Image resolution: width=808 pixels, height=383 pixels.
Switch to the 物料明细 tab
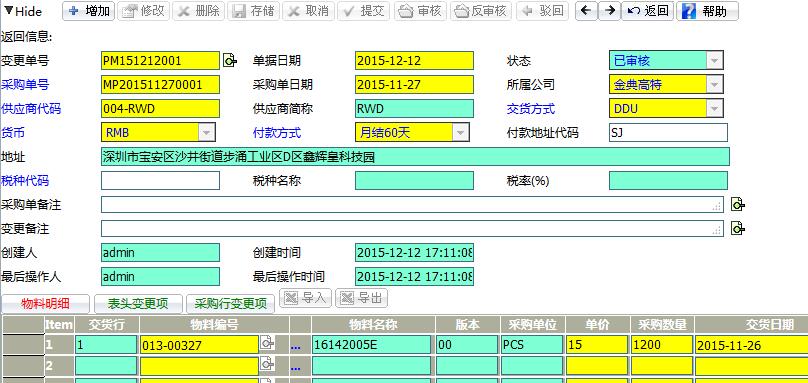pyautogui.click(x=45, y=304)
